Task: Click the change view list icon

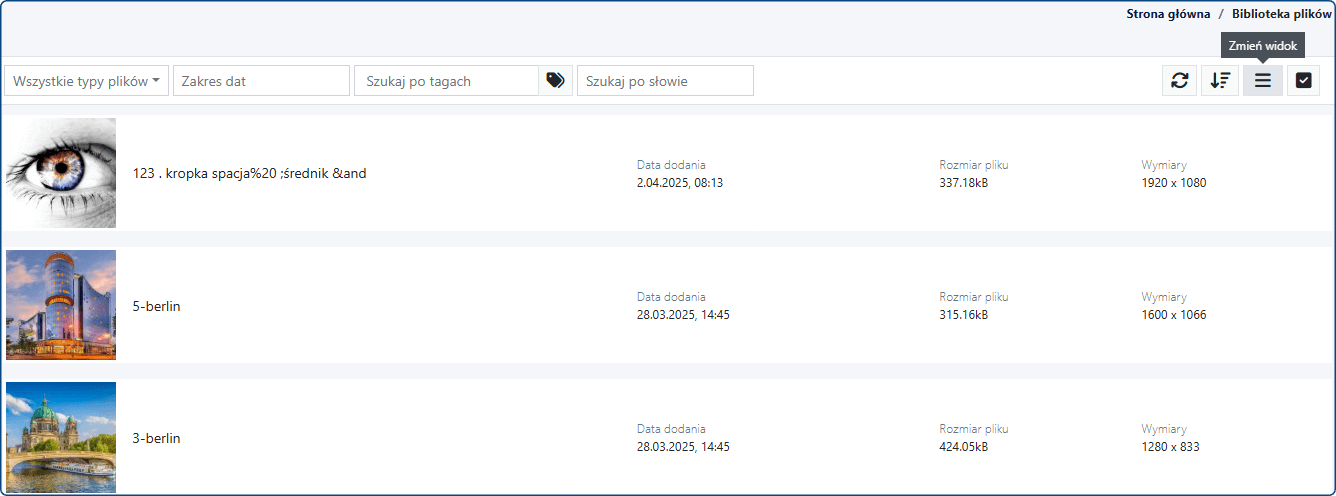Action: pyautogui.click(x=1262, y=81)
